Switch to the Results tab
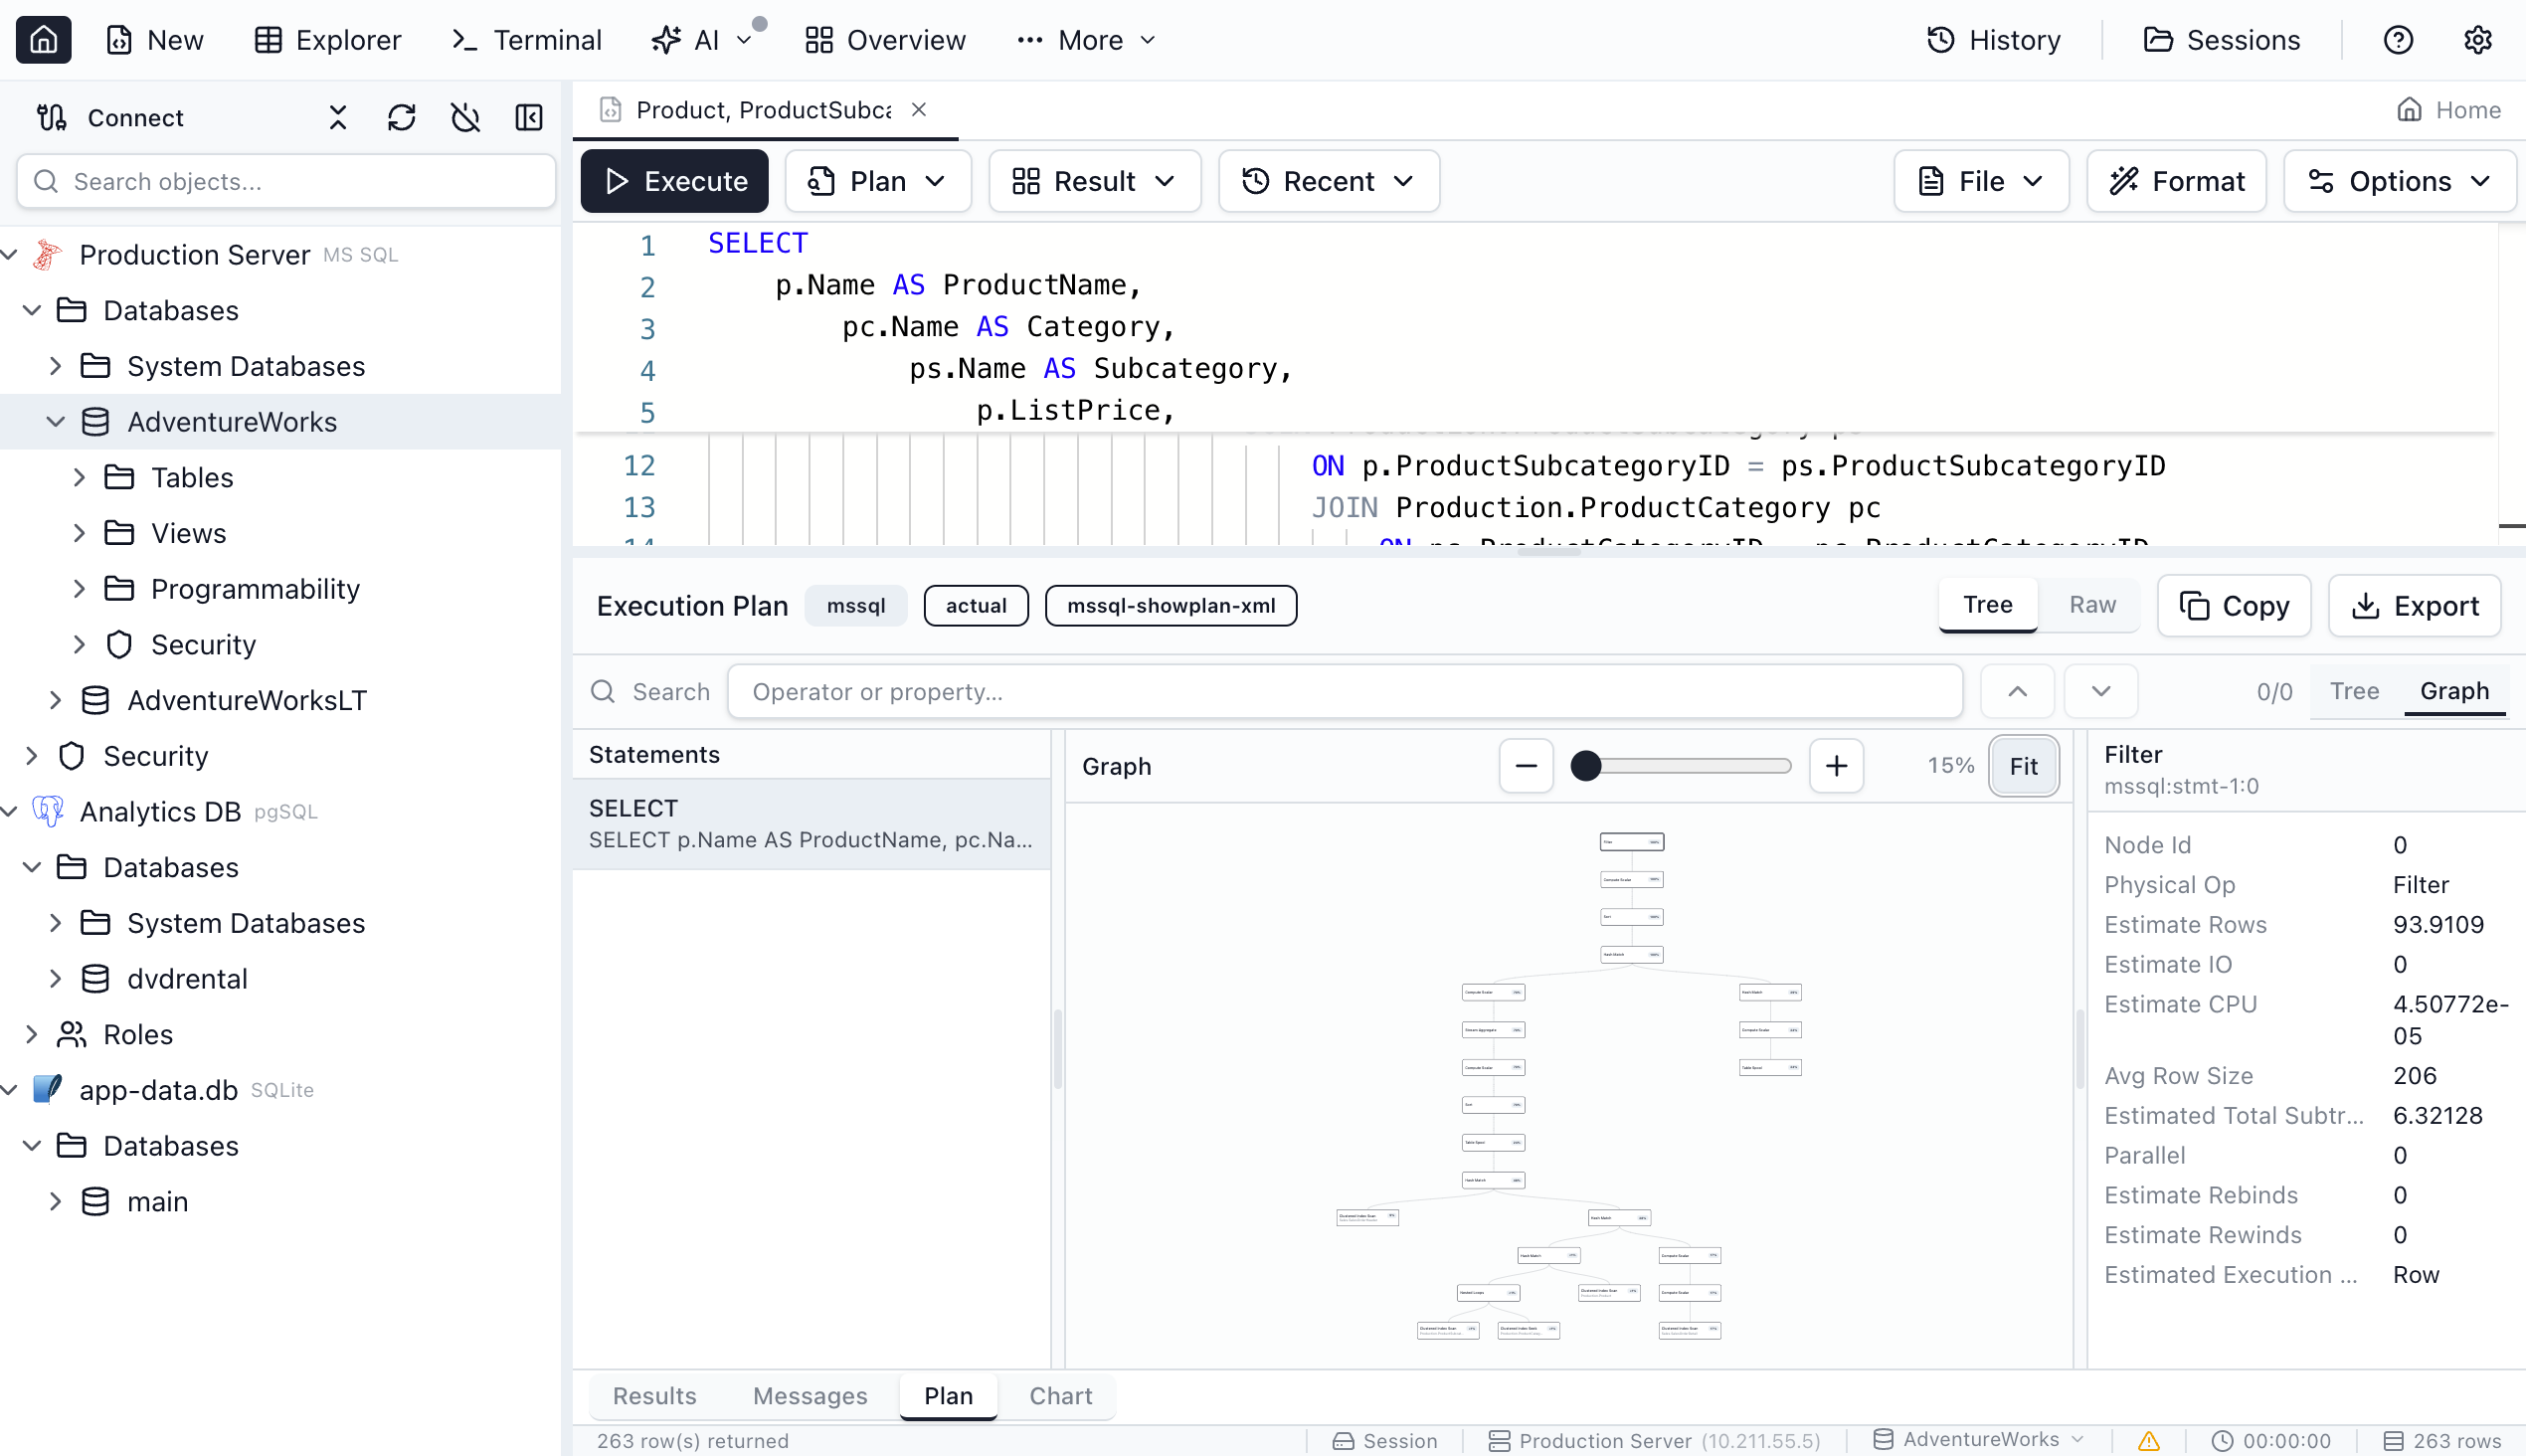The height and width of the screenshot is (1456, 2526). click(654, 1395)
